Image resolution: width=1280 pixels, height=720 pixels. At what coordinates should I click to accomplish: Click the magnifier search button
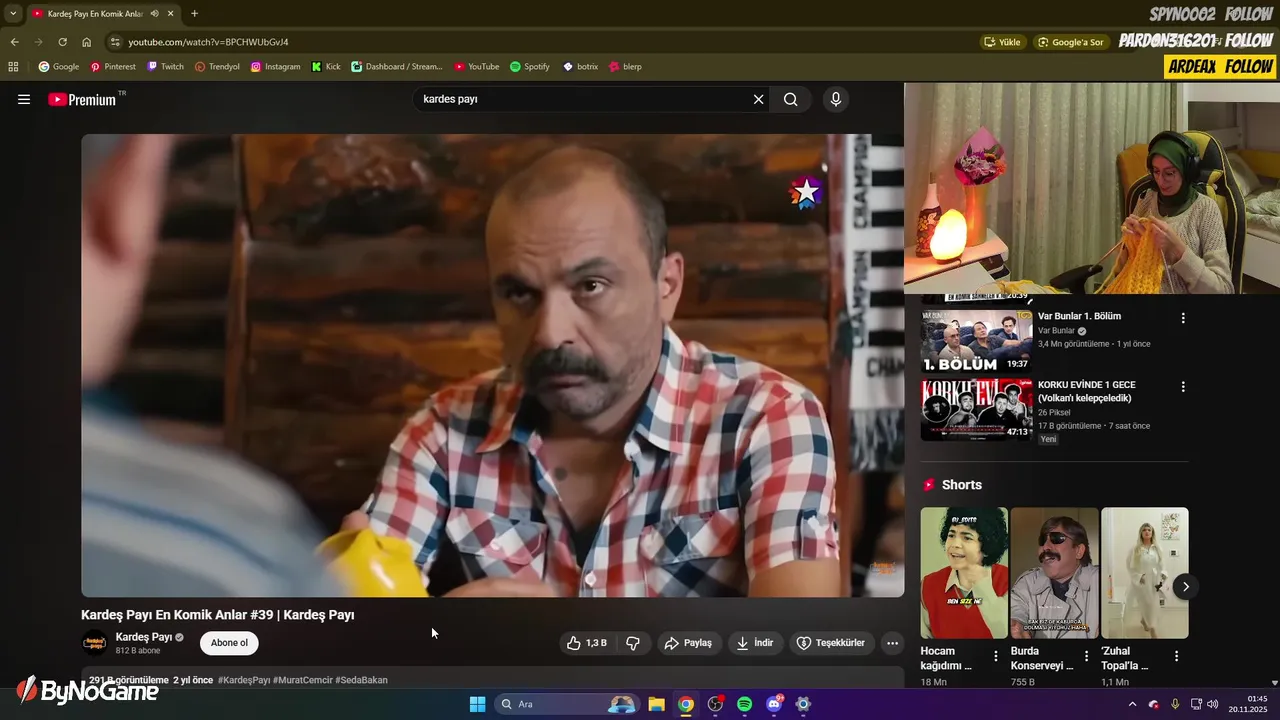(x=790, y=99)
